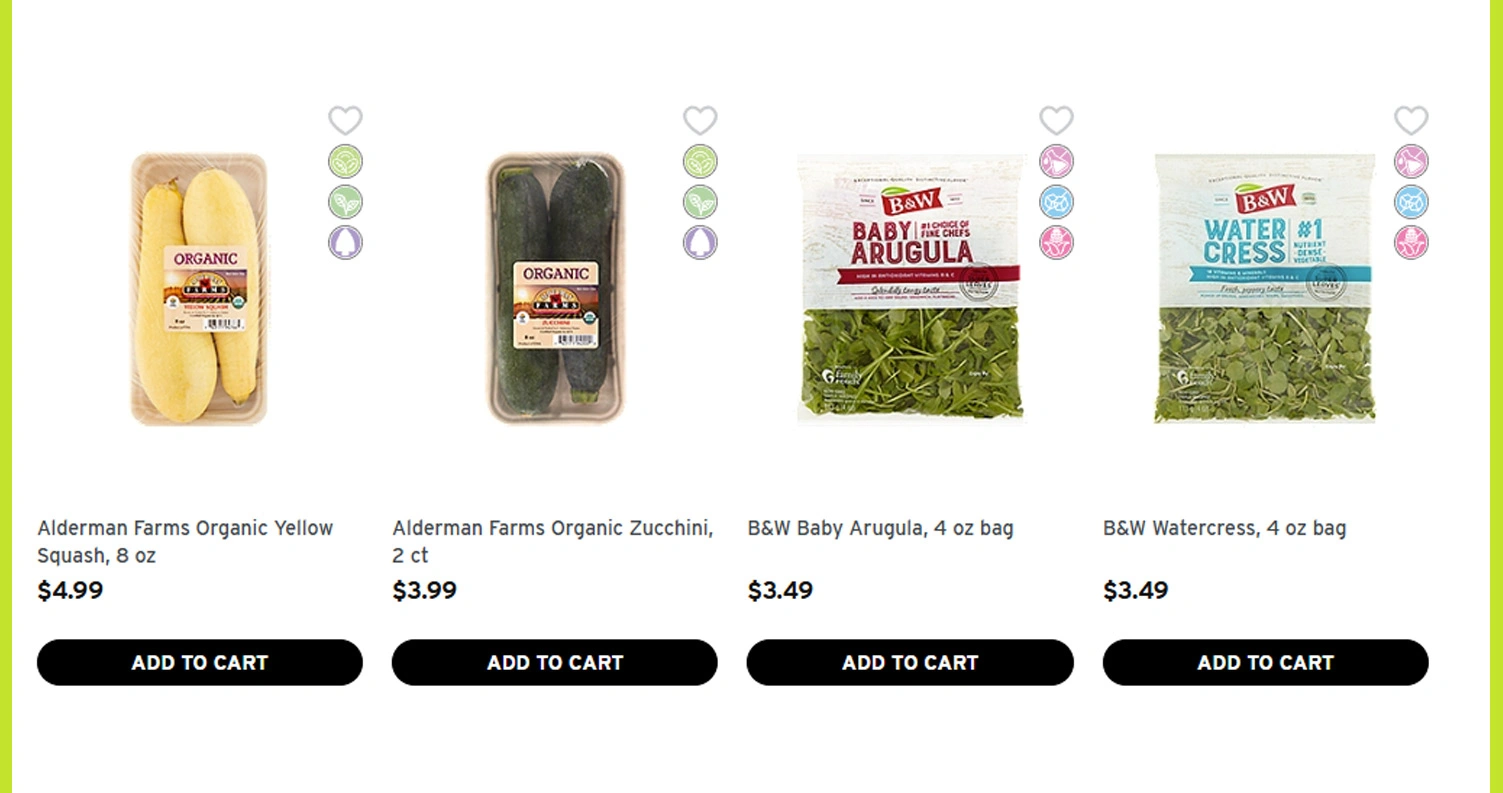Viewport: 1503px width, 793px height.
Task: Click crossed-out meat badge on Baby Arugula
Action: pyautogui.click(x=1056, y=161)
